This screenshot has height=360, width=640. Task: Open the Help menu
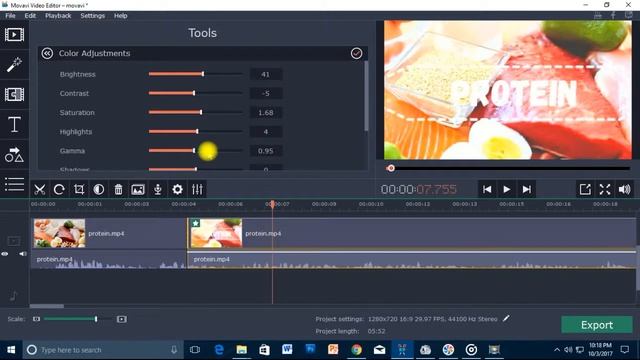click(x=120, y=16)
